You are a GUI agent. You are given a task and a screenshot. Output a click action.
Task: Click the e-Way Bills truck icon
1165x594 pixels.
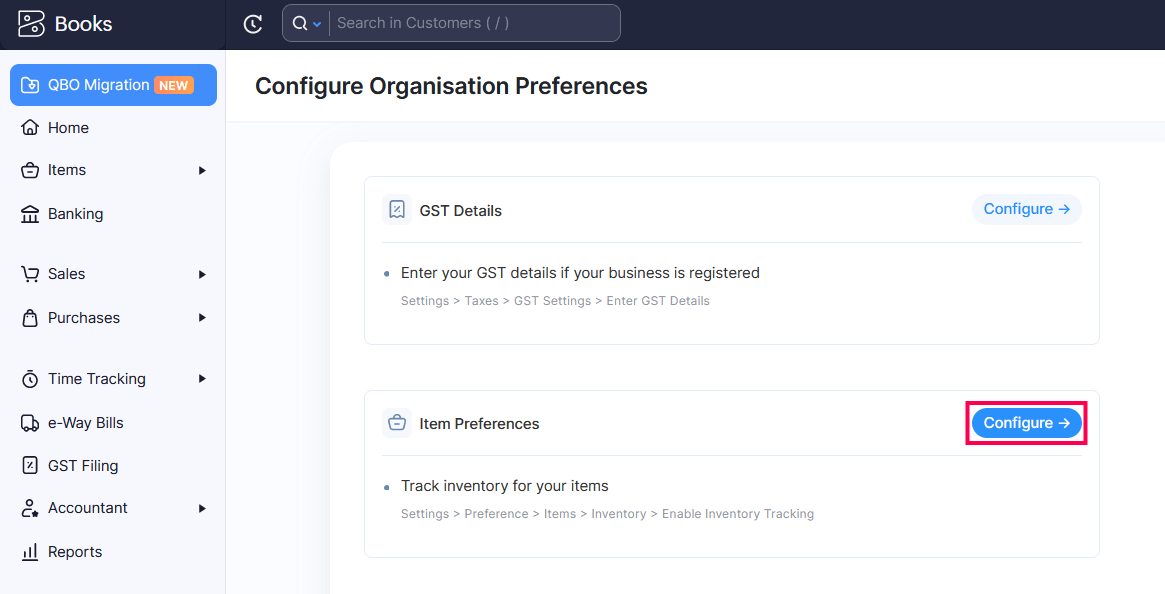click(x=29, y=422)
